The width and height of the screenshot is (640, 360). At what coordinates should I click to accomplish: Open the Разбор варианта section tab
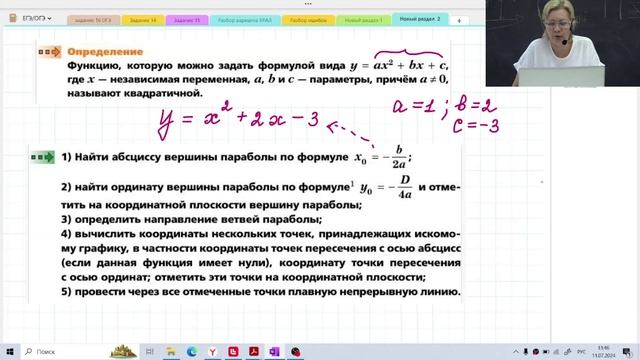point(245,20)
